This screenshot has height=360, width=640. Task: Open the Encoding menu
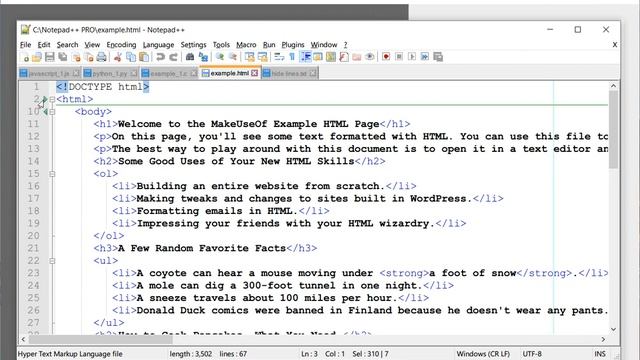point(121,45)
